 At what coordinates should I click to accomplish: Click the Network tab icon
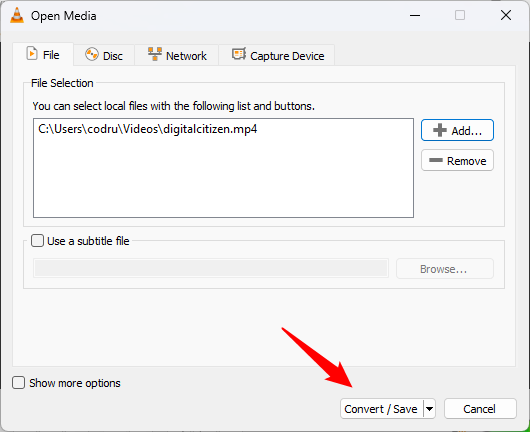155,54
